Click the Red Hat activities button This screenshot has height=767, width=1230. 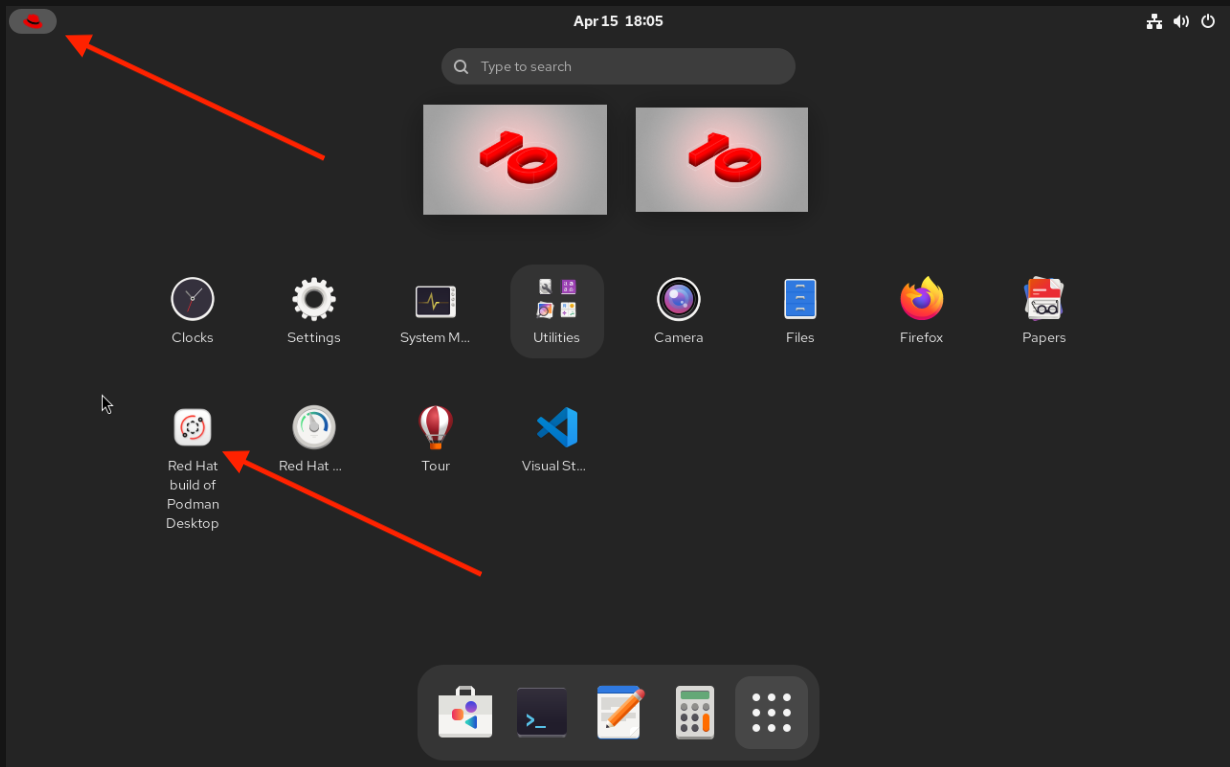[x=33, y=21]
